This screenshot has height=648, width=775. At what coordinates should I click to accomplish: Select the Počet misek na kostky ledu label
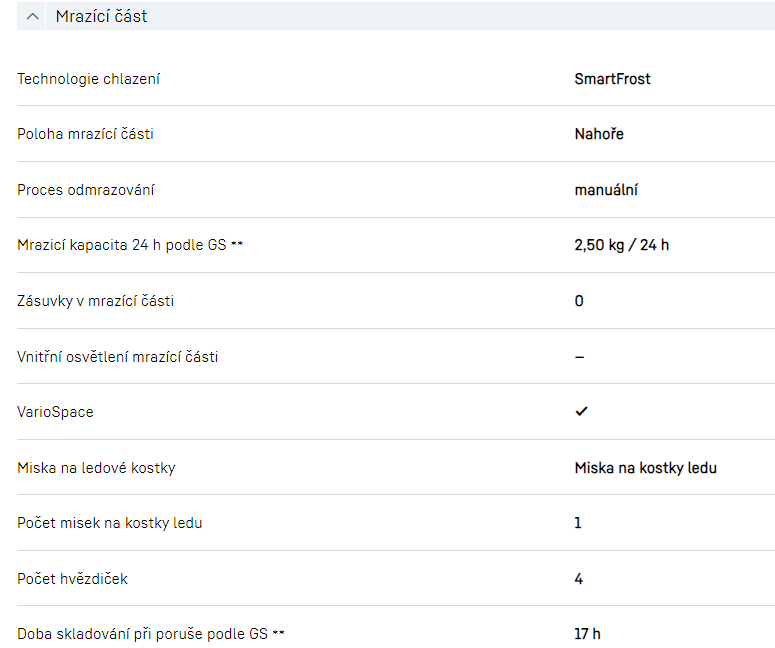(x=109, y=523)
